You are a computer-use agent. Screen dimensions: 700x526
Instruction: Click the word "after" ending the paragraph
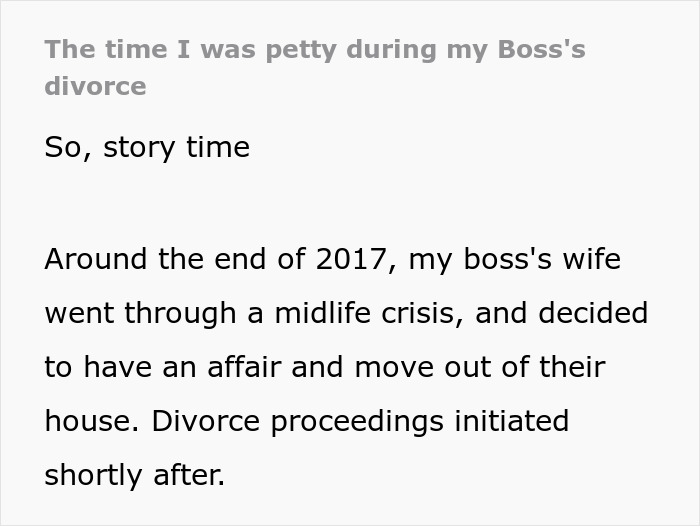pyautogui.click(x=184, y=476)
